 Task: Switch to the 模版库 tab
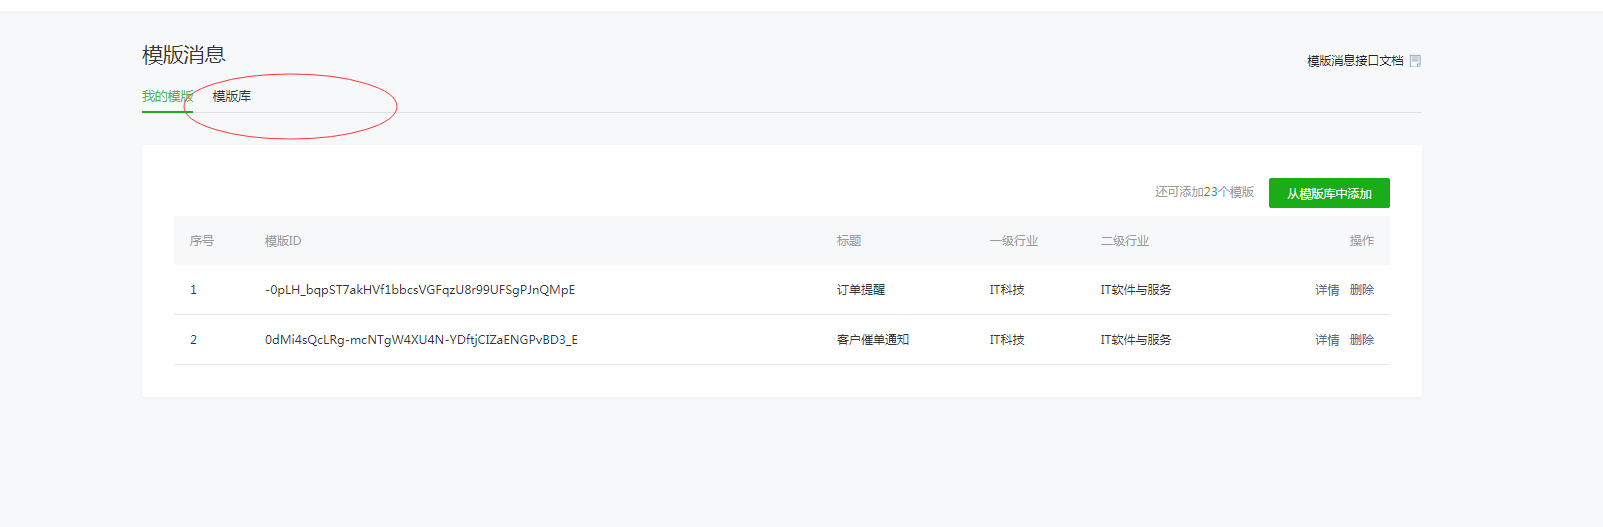pos(231,96)
